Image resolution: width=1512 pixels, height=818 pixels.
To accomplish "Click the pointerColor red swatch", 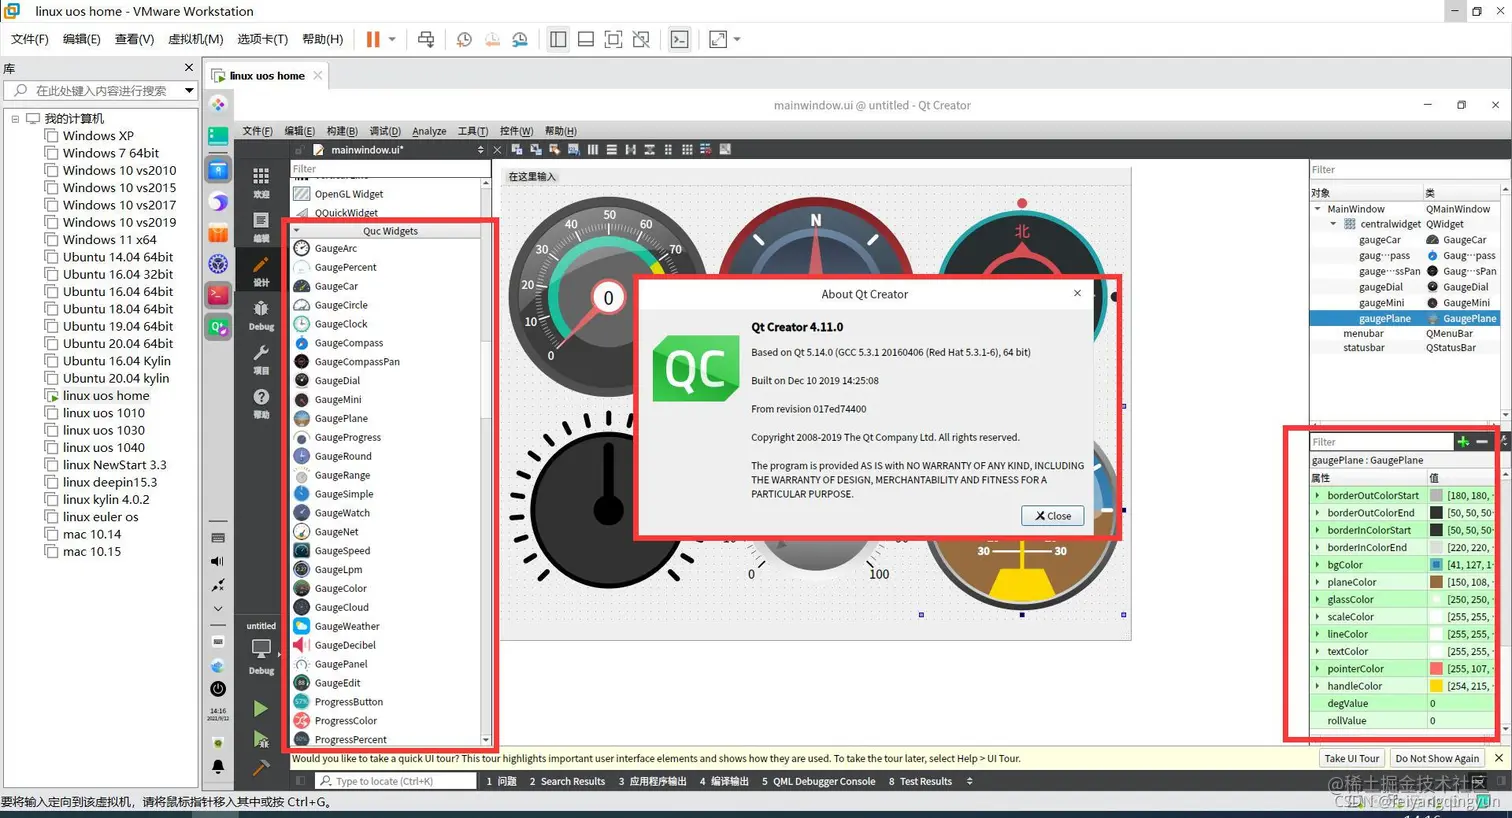I will pyautogui.click(x=1436, y=669).
